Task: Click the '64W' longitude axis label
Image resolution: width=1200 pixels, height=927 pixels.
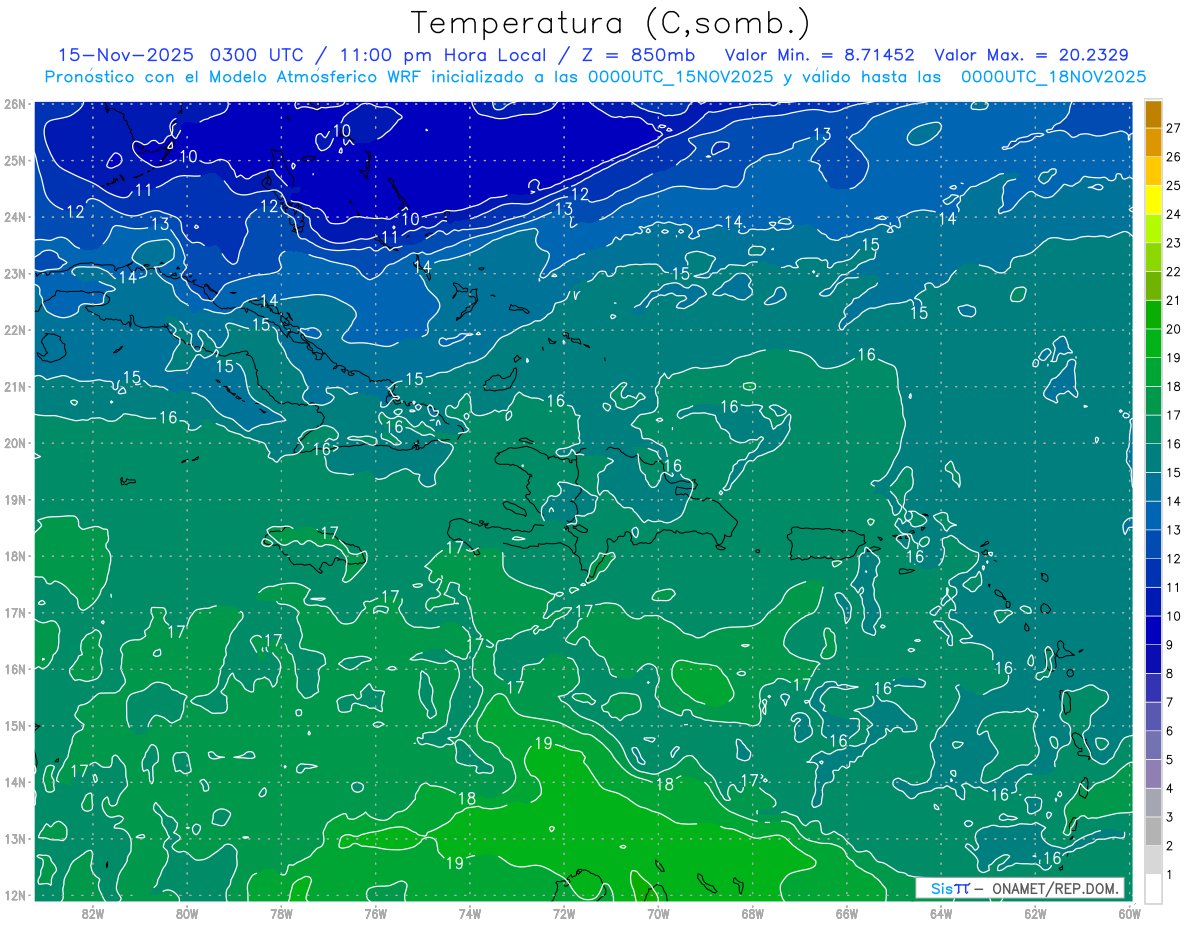Action: pyautogui.click(x=941, y=914)
